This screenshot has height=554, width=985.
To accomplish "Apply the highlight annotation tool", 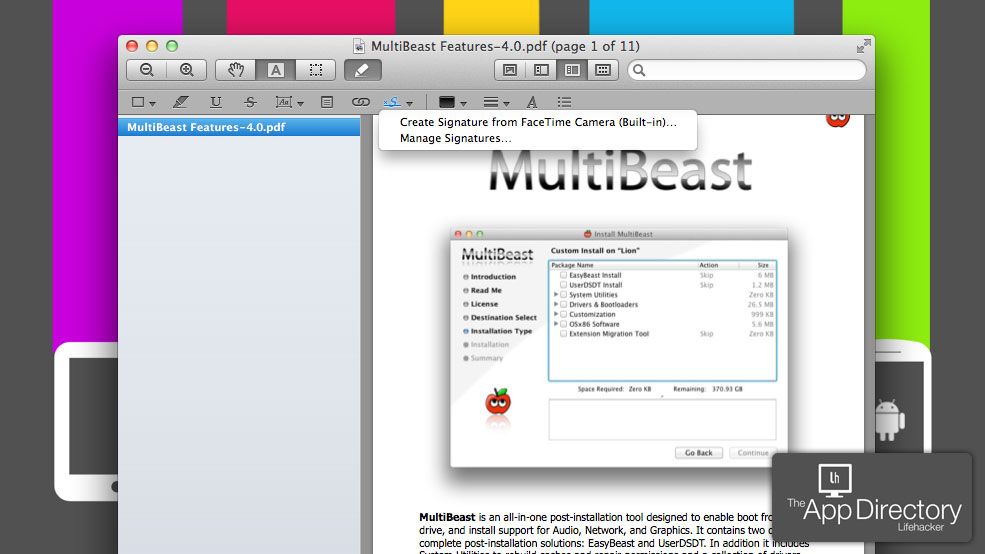I will click(180, 102).
